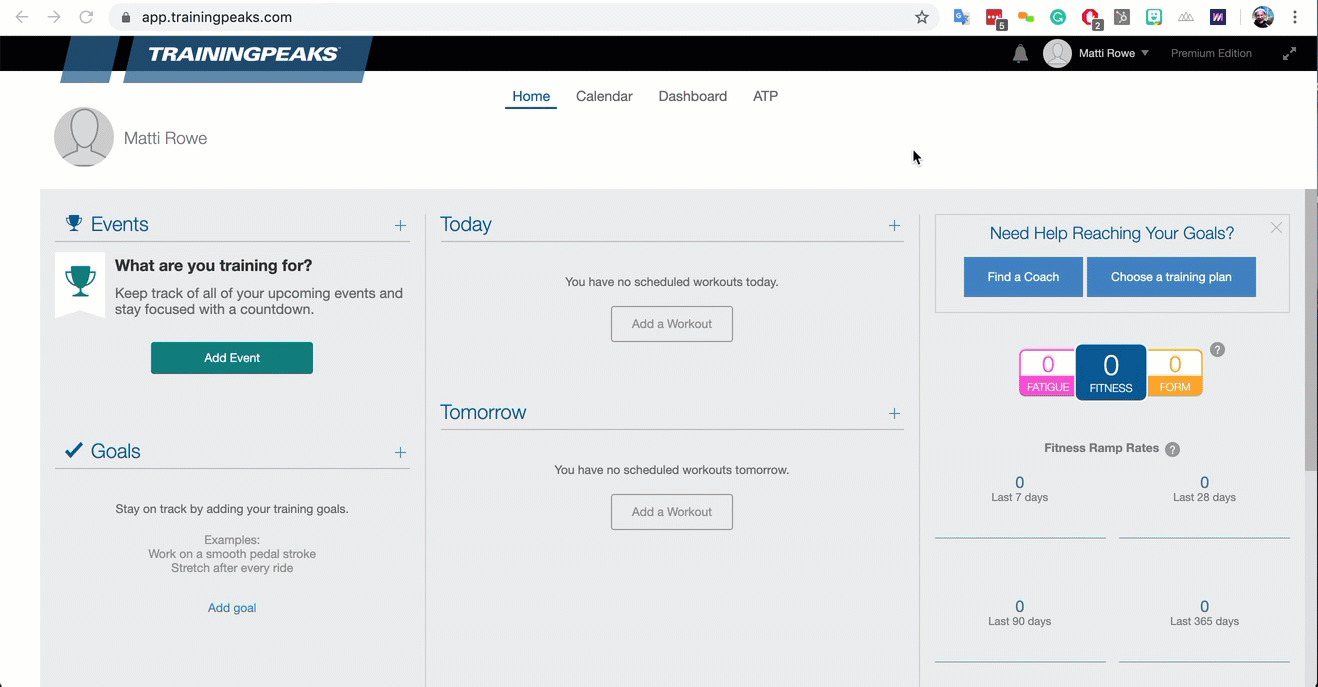Dismiss the Need Help Reaching Your Goals card

[1276, 228]
